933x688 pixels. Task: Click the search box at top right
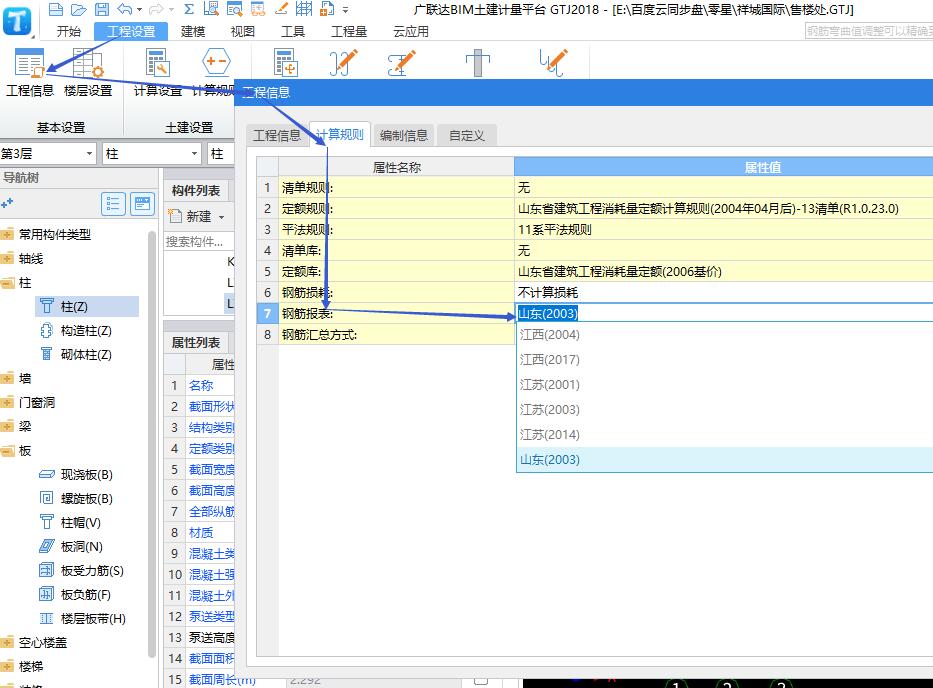[869, 31]
